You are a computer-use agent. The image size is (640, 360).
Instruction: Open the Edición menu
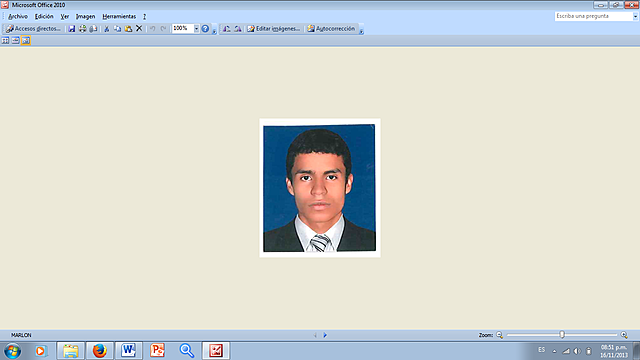coord(44,16)
